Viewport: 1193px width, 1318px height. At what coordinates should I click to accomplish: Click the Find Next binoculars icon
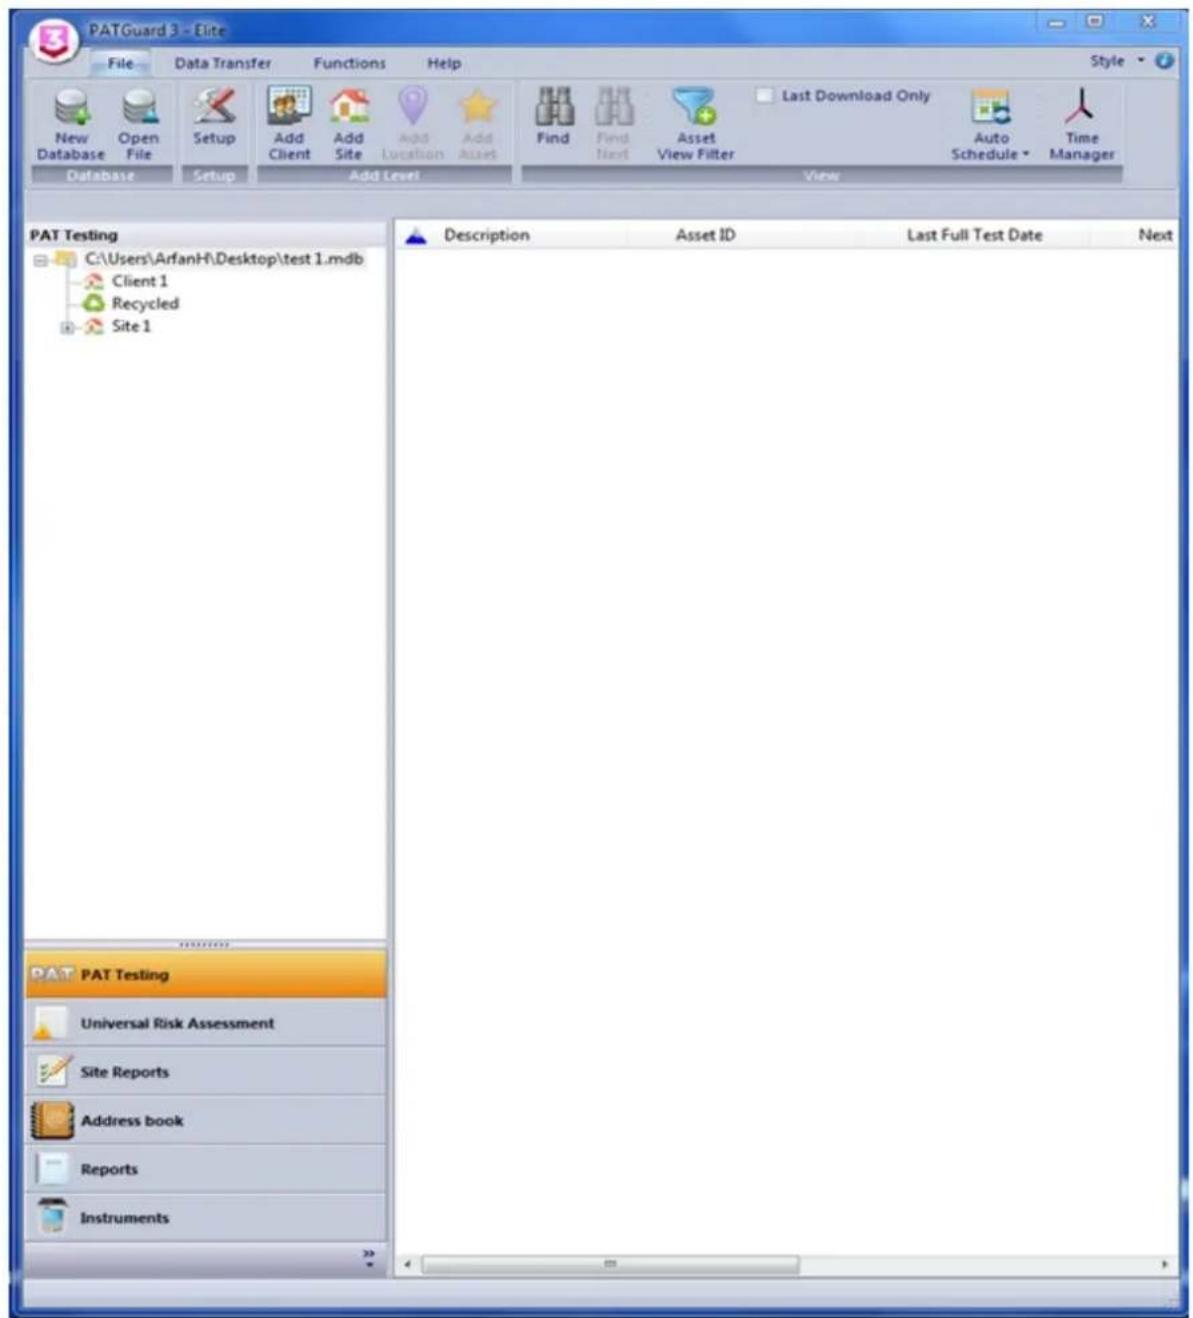(613, 106)
